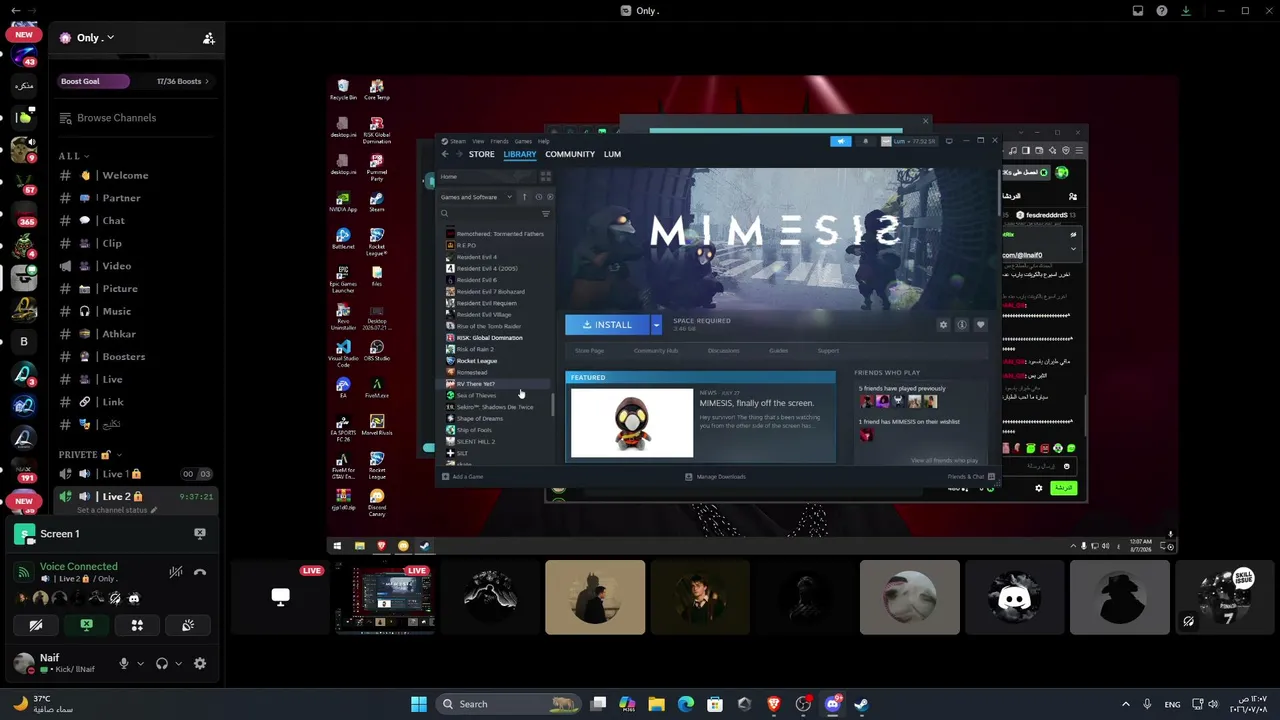Mute the microphone in user panel
Screen dimensions: 1280x720
(x=124, y=663)
